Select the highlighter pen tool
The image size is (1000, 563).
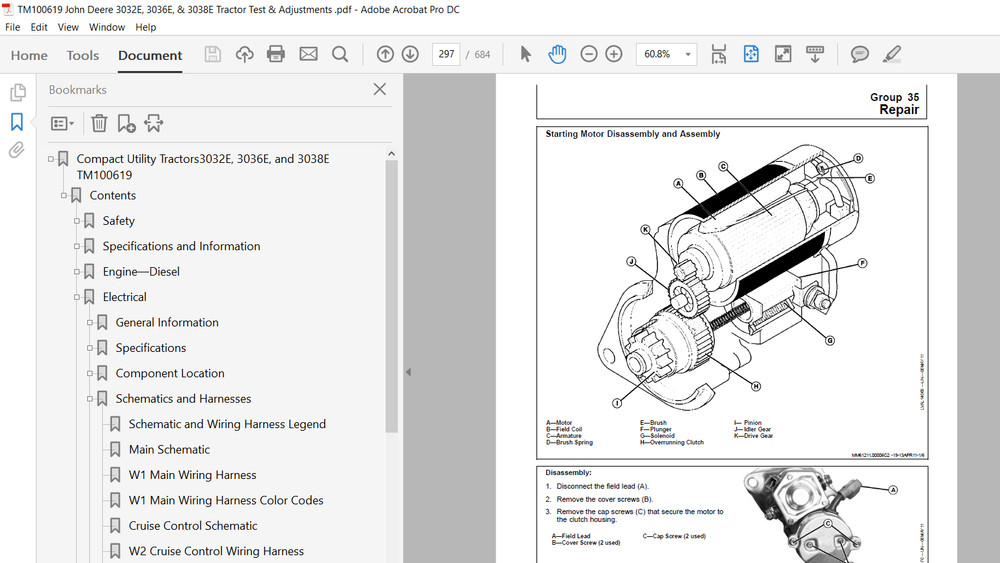892,54
